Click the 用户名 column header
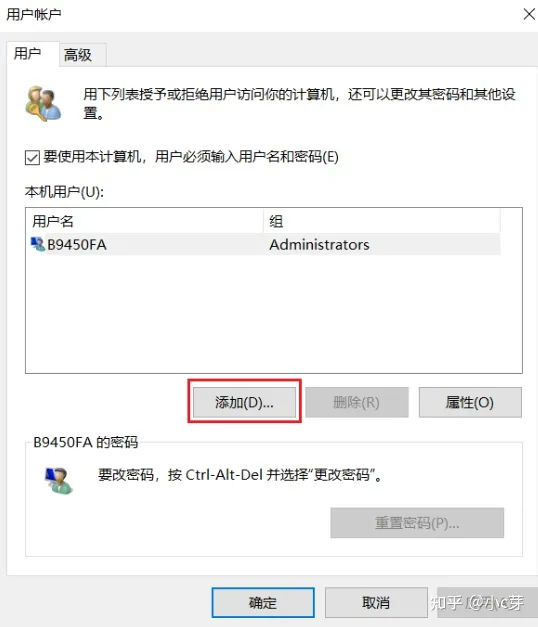Viewport: 538px width, 627px height. (145, 221)
